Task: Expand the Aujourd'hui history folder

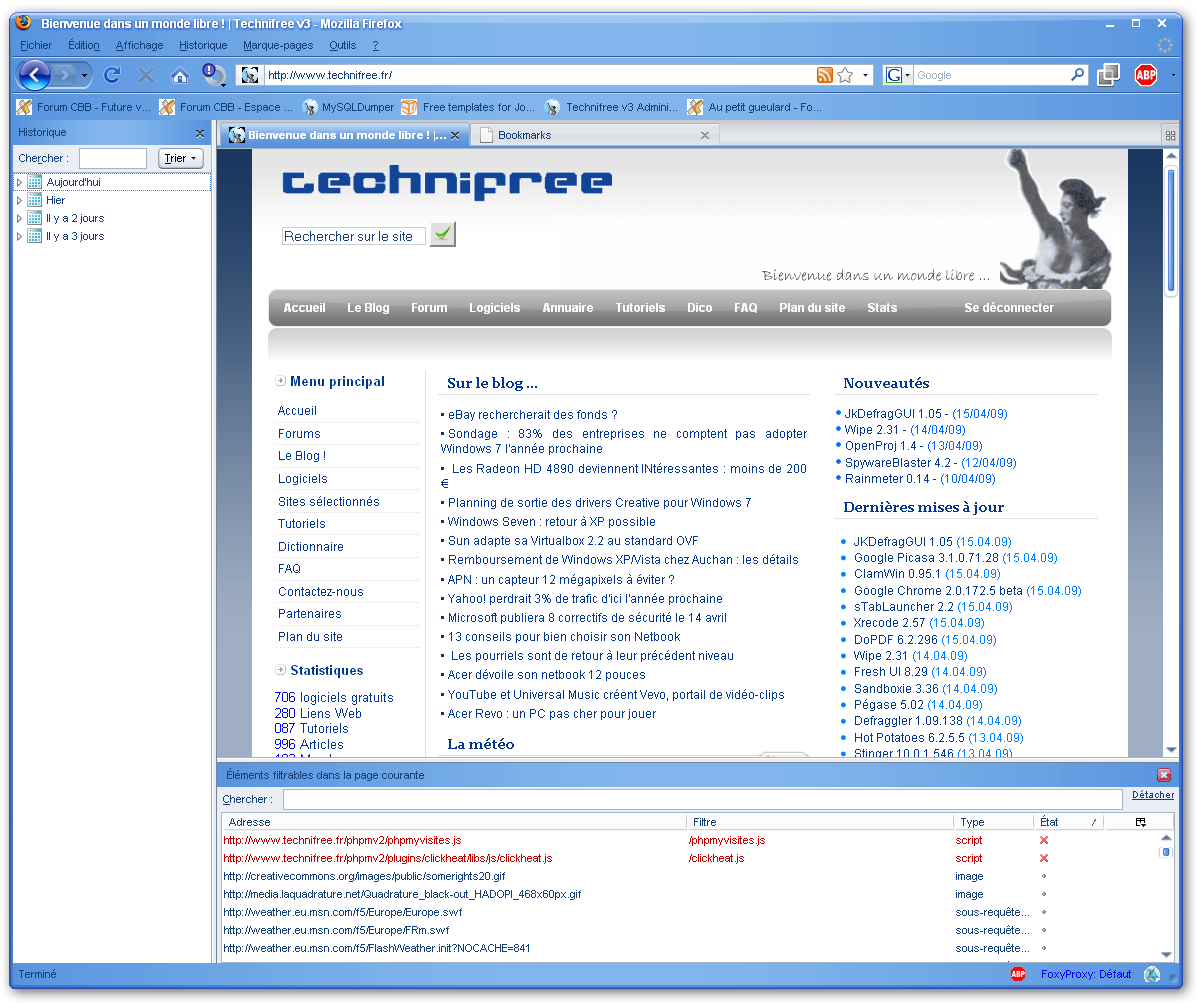Action: [x=19, y=182]
